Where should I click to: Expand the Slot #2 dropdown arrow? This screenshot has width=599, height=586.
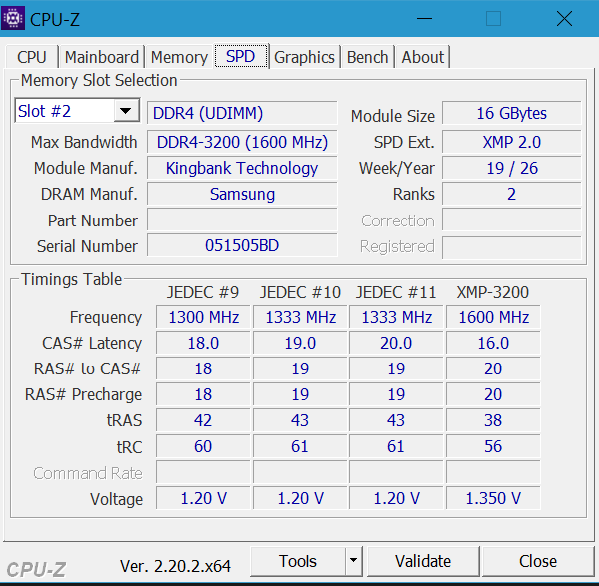point(126,111)
